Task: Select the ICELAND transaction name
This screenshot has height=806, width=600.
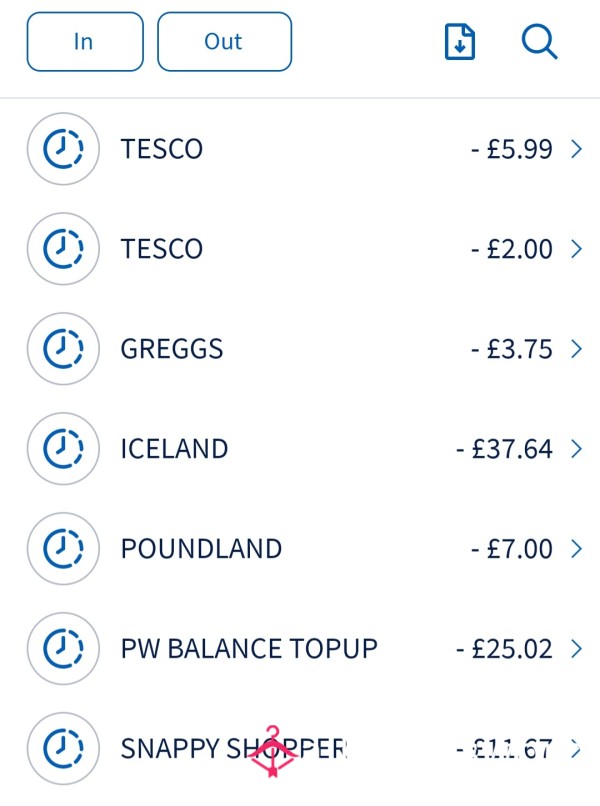Action: (174, 449)
